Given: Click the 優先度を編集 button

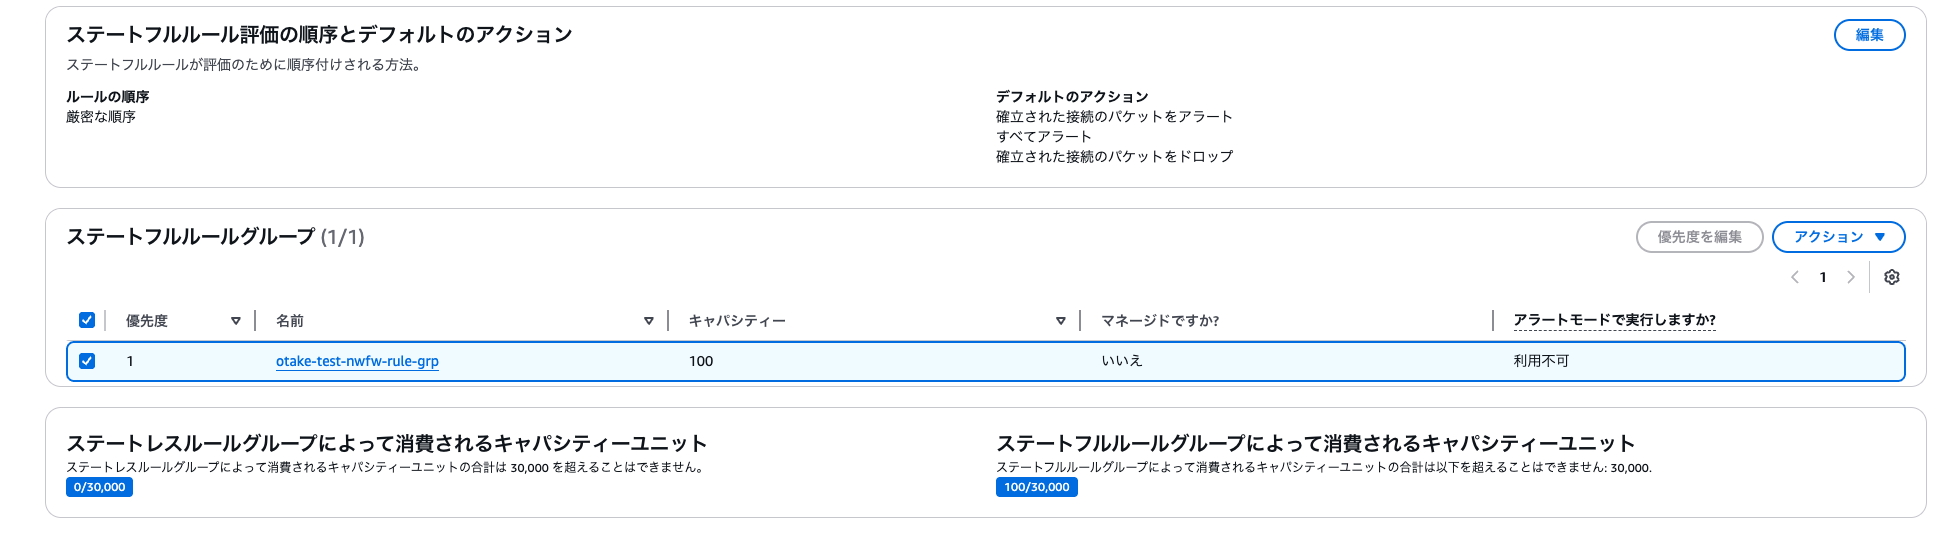Looking at the screenshot, I should point(1699,237).
